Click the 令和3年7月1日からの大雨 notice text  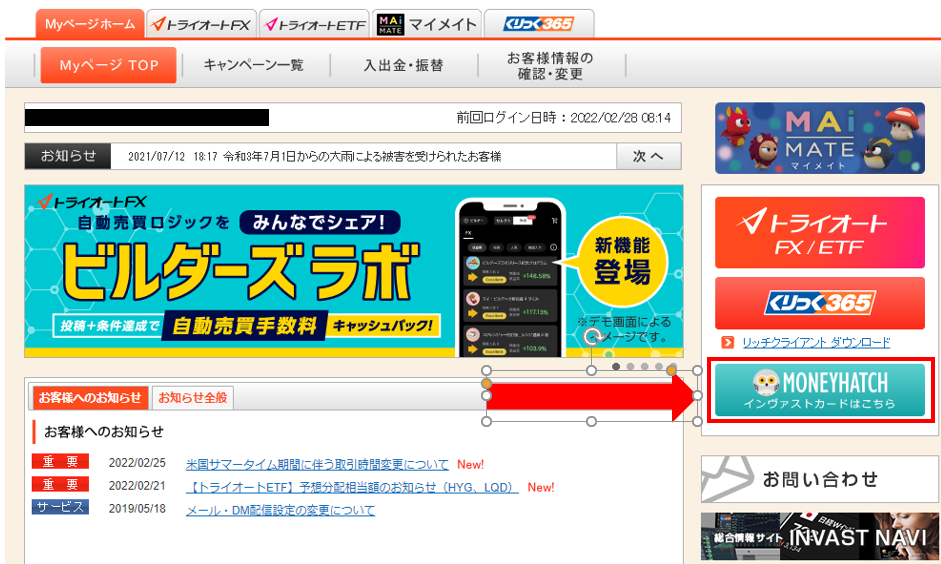(x=362, y=157)
